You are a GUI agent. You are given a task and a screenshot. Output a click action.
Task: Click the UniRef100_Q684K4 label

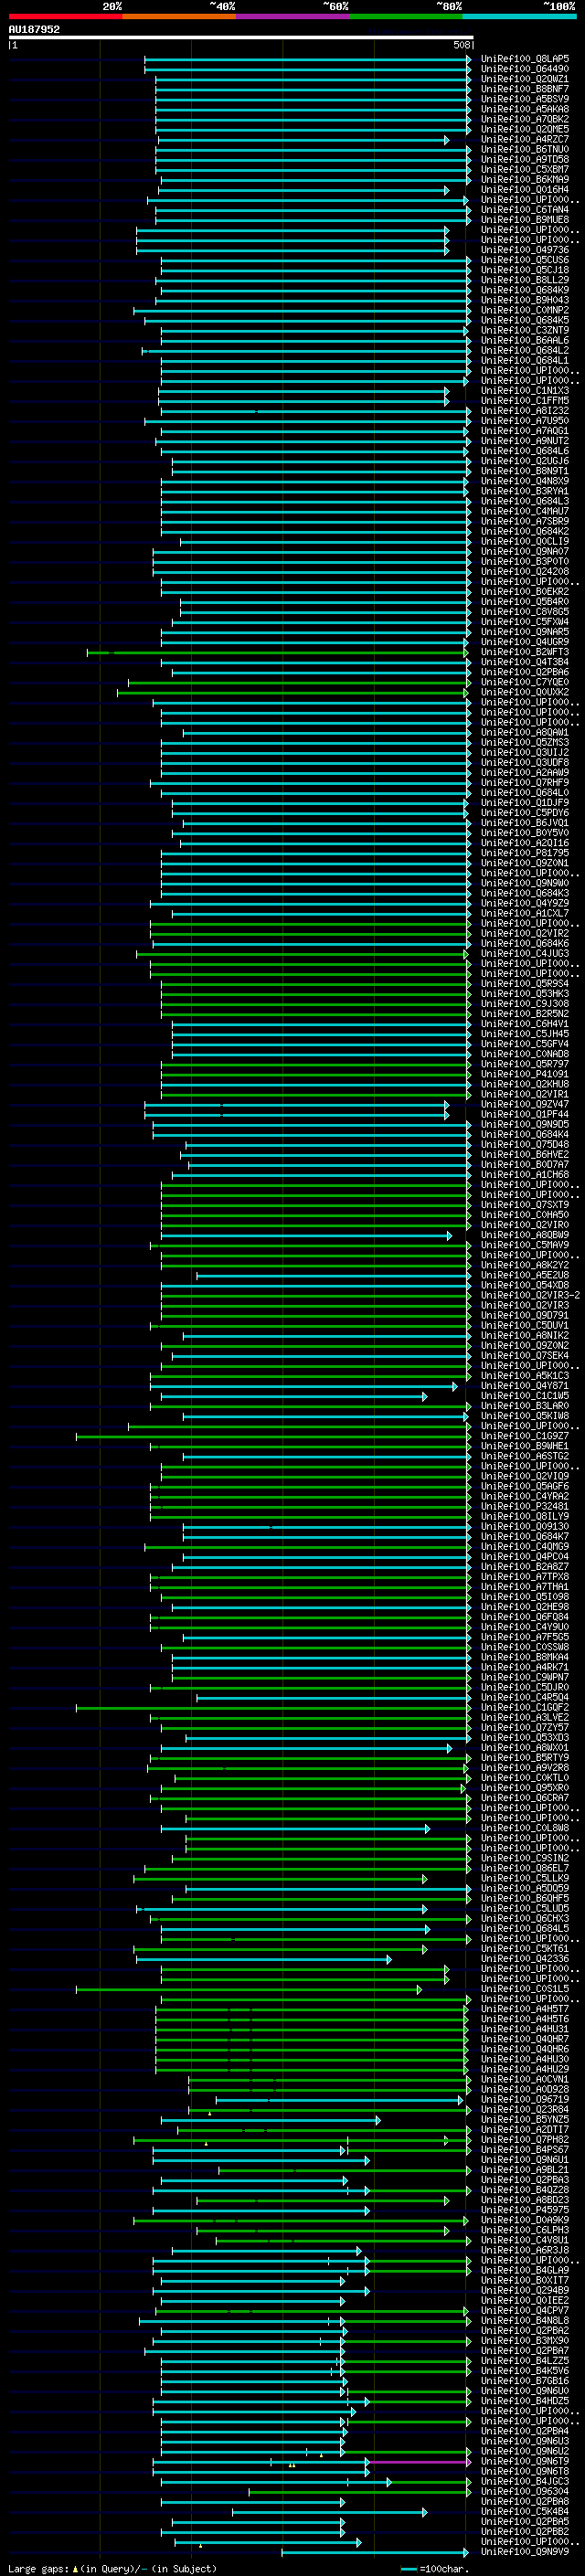[x=525, y=1136]
